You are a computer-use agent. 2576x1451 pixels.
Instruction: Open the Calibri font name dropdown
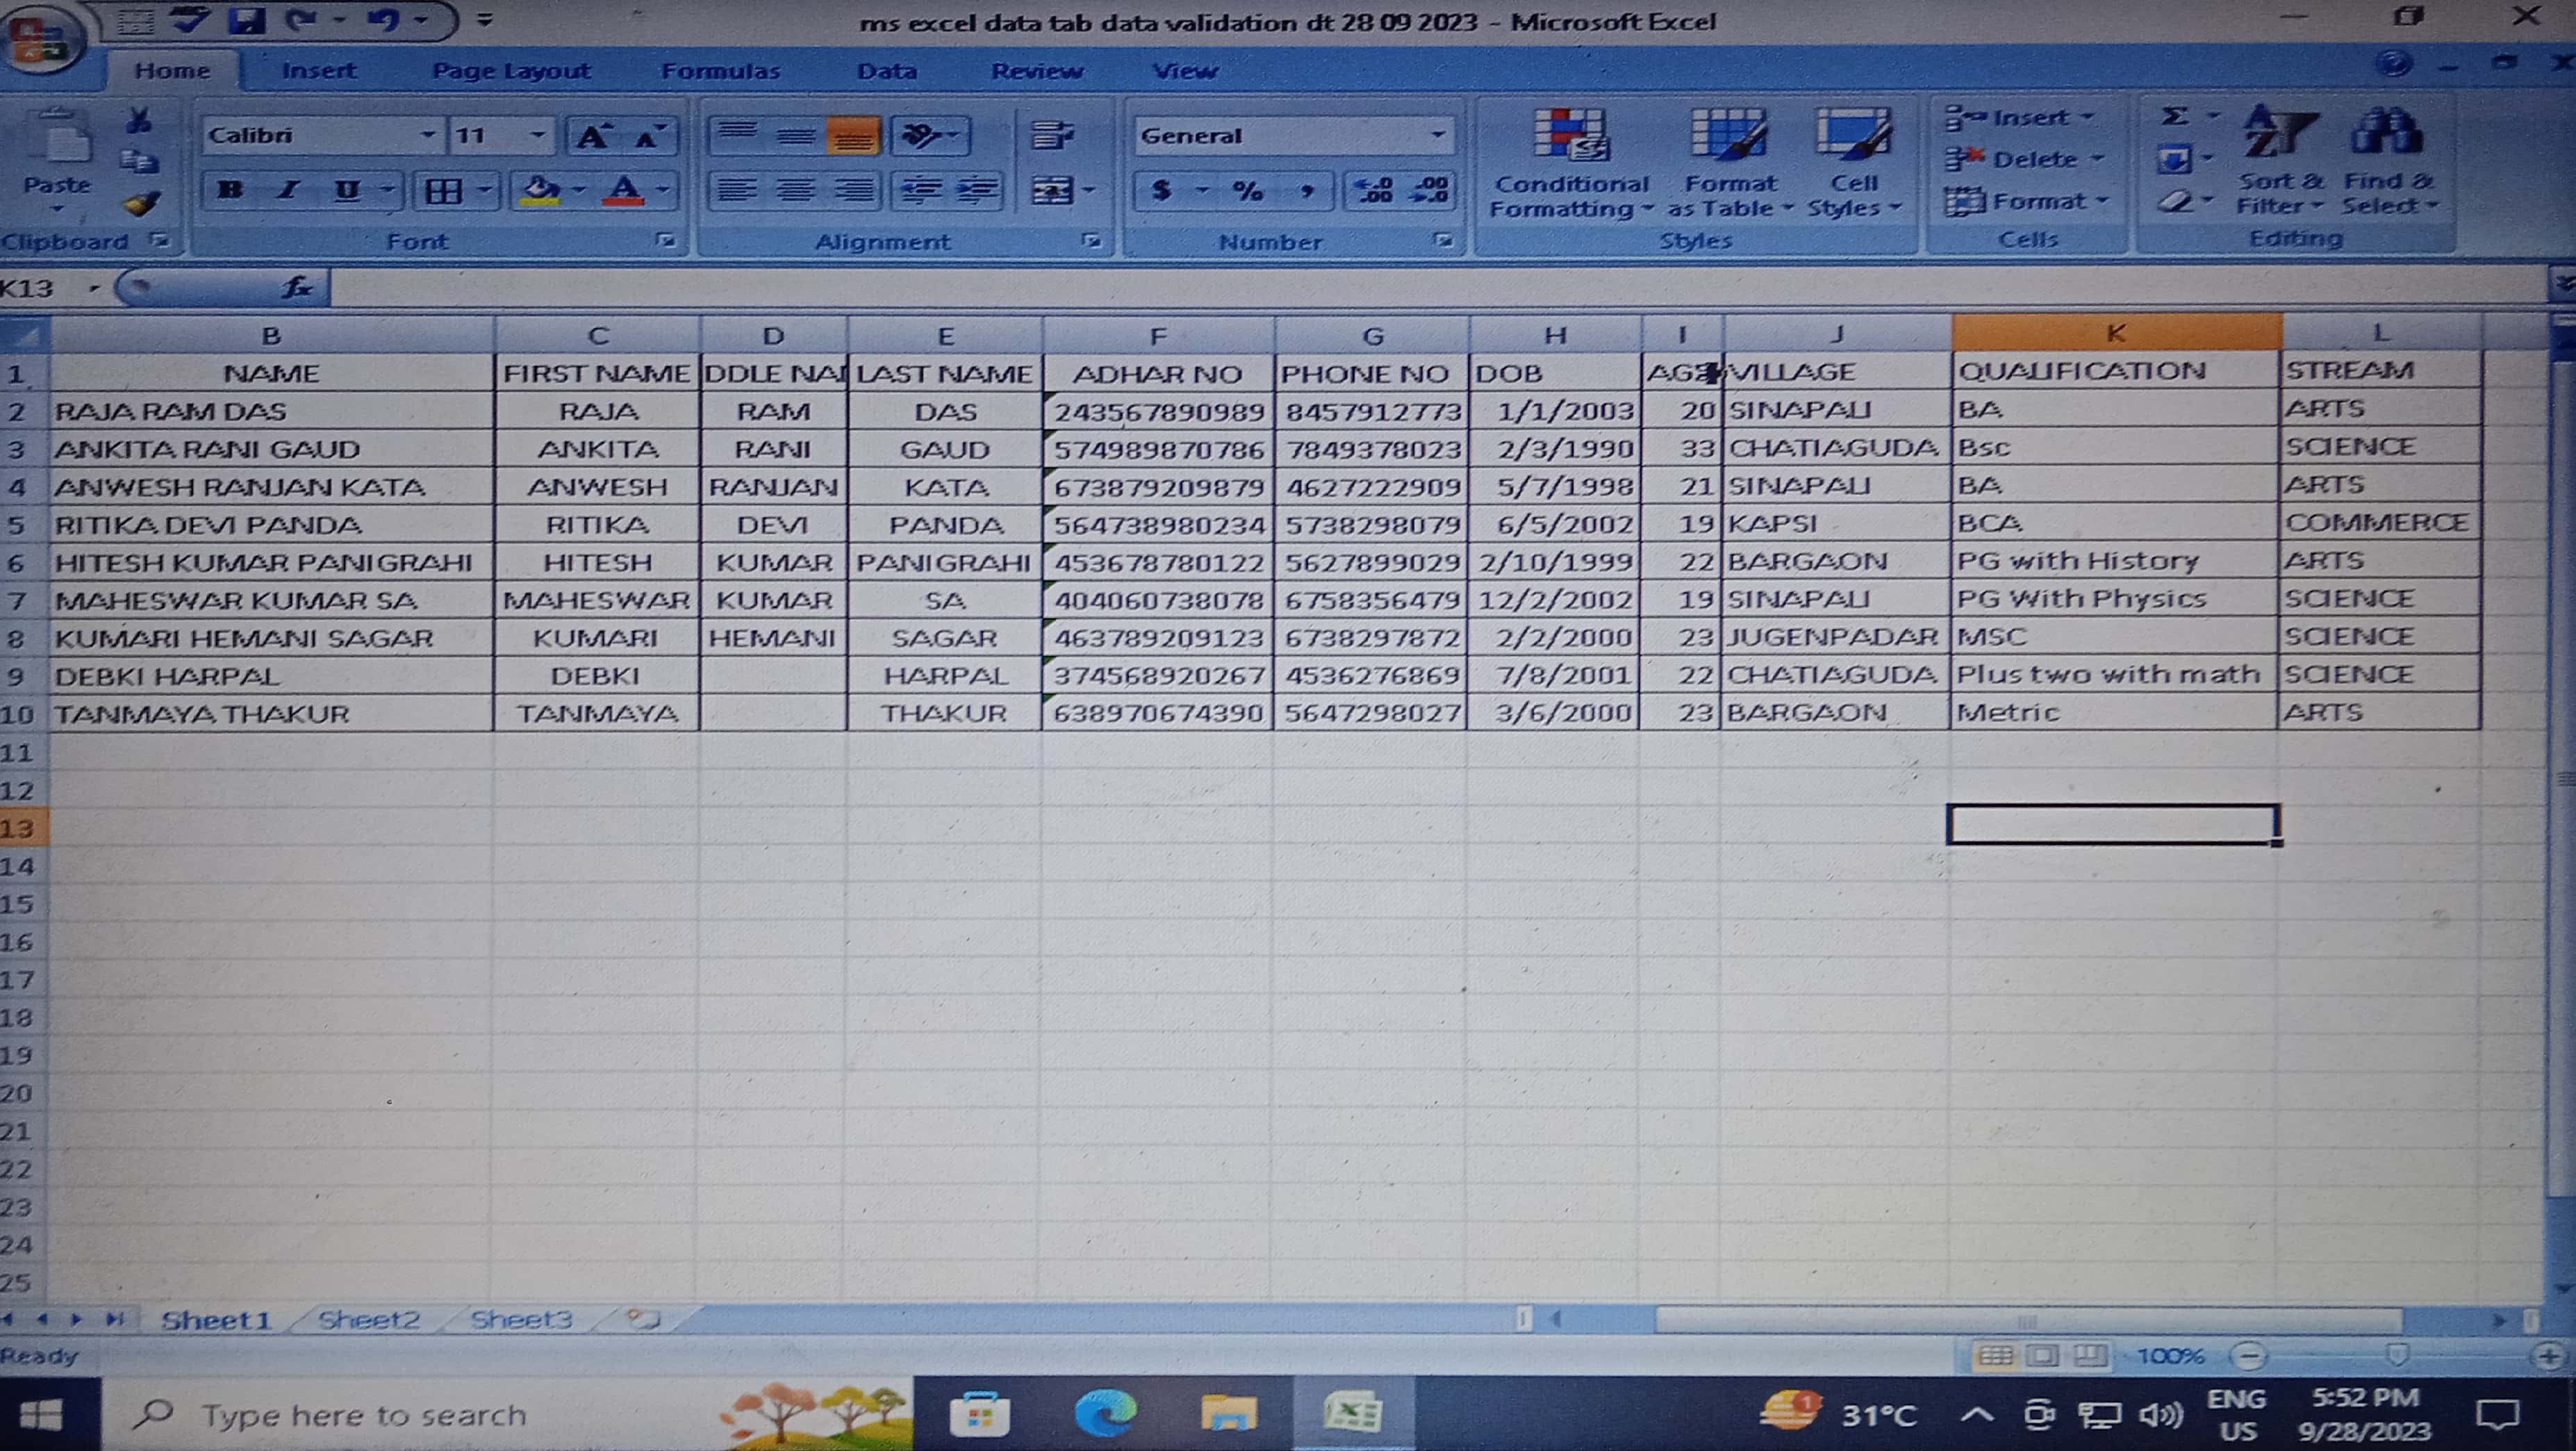tap(427, 135)
